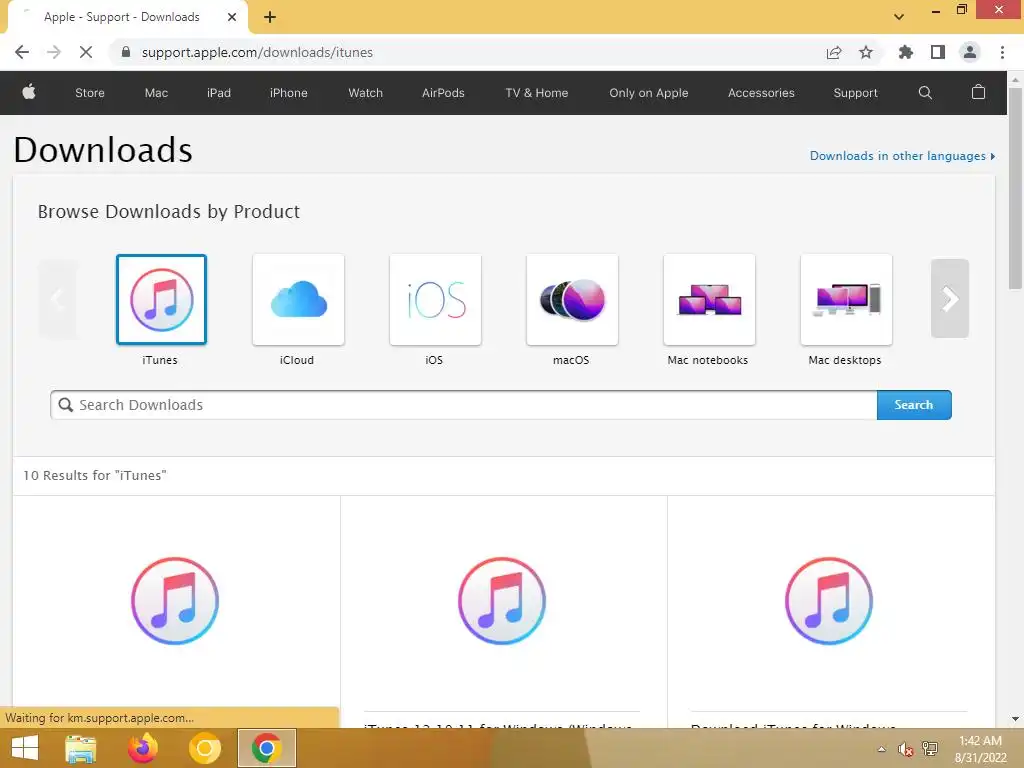Click the page vertical scrollbar thumb
The height and width of the screenshot is (768, 1024).
[x=1015, y=188]
